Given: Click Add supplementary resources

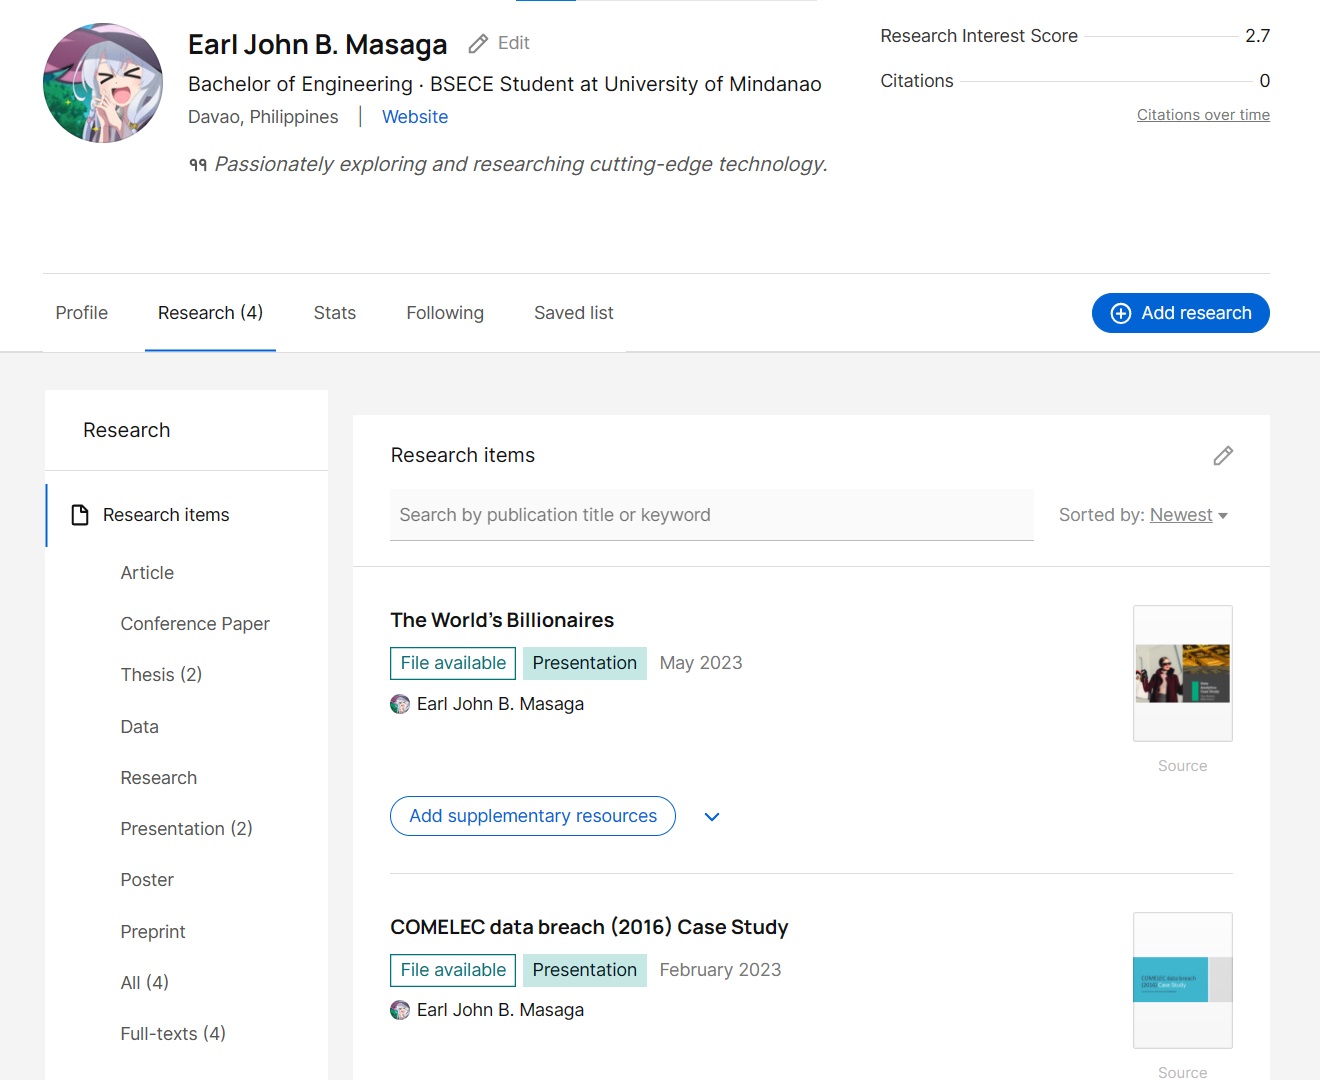Looking at the screenshot, I should click(531, 816).
